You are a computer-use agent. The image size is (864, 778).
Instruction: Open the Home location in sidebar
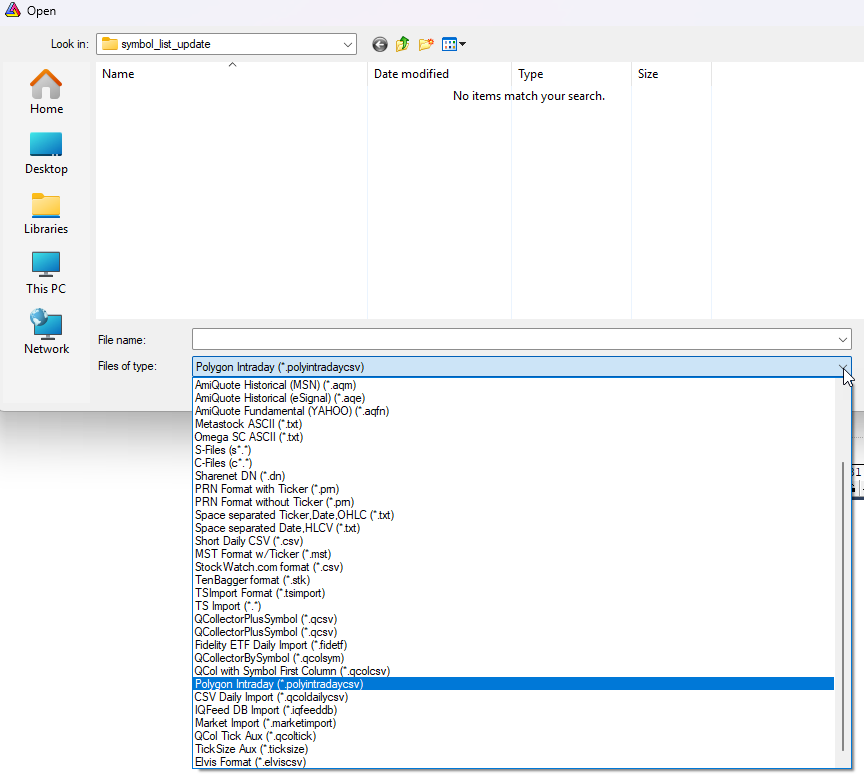click(x=46, y=92)
